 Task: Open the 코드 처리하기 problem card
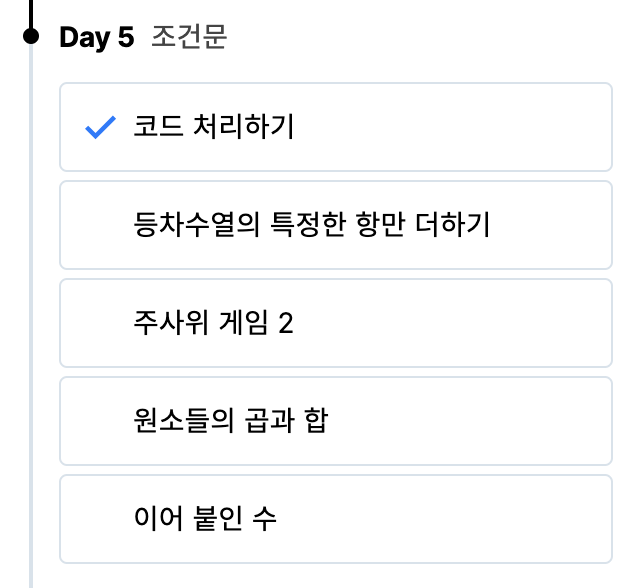[450, 127]
